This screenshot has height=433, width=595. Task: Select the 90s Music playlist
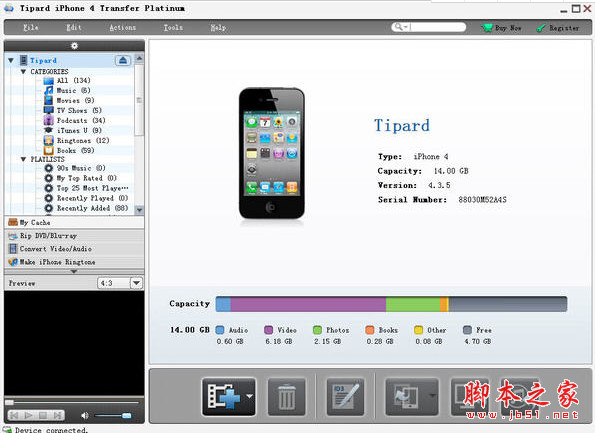[x=74, y=168]
